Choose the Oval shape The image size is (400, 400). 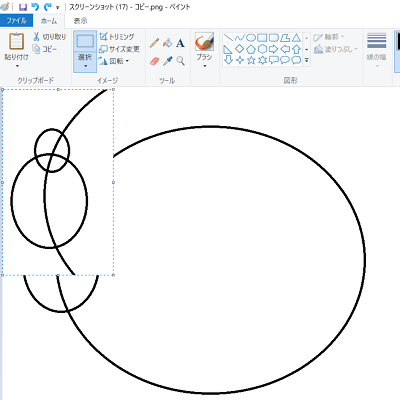tap(251, 38)
